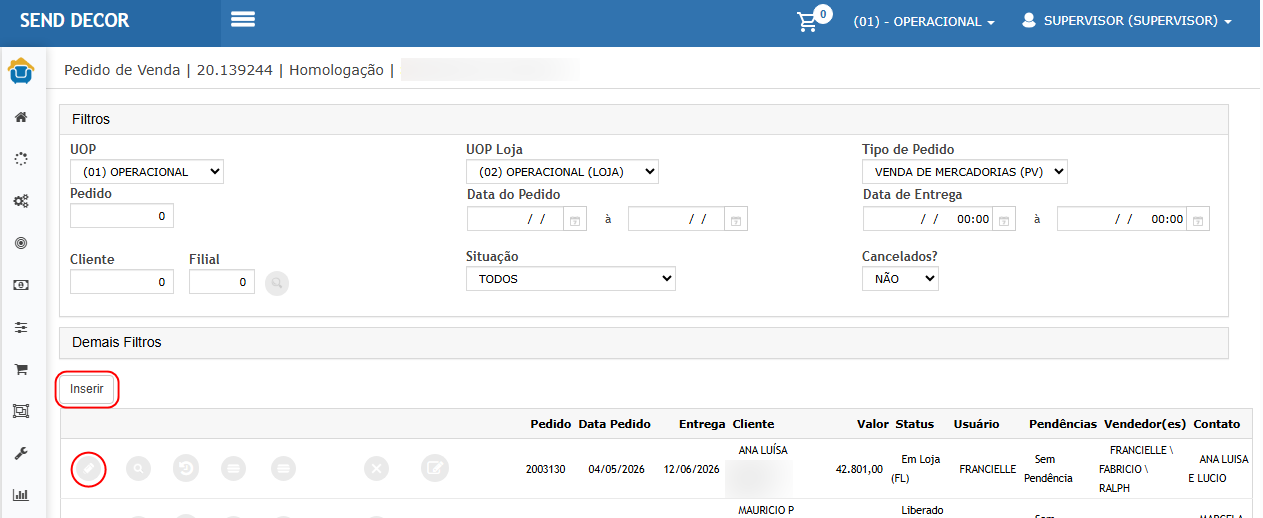
Task: Click the Data de Entrega end datetime field
Action: click(x=1122, y=219)
